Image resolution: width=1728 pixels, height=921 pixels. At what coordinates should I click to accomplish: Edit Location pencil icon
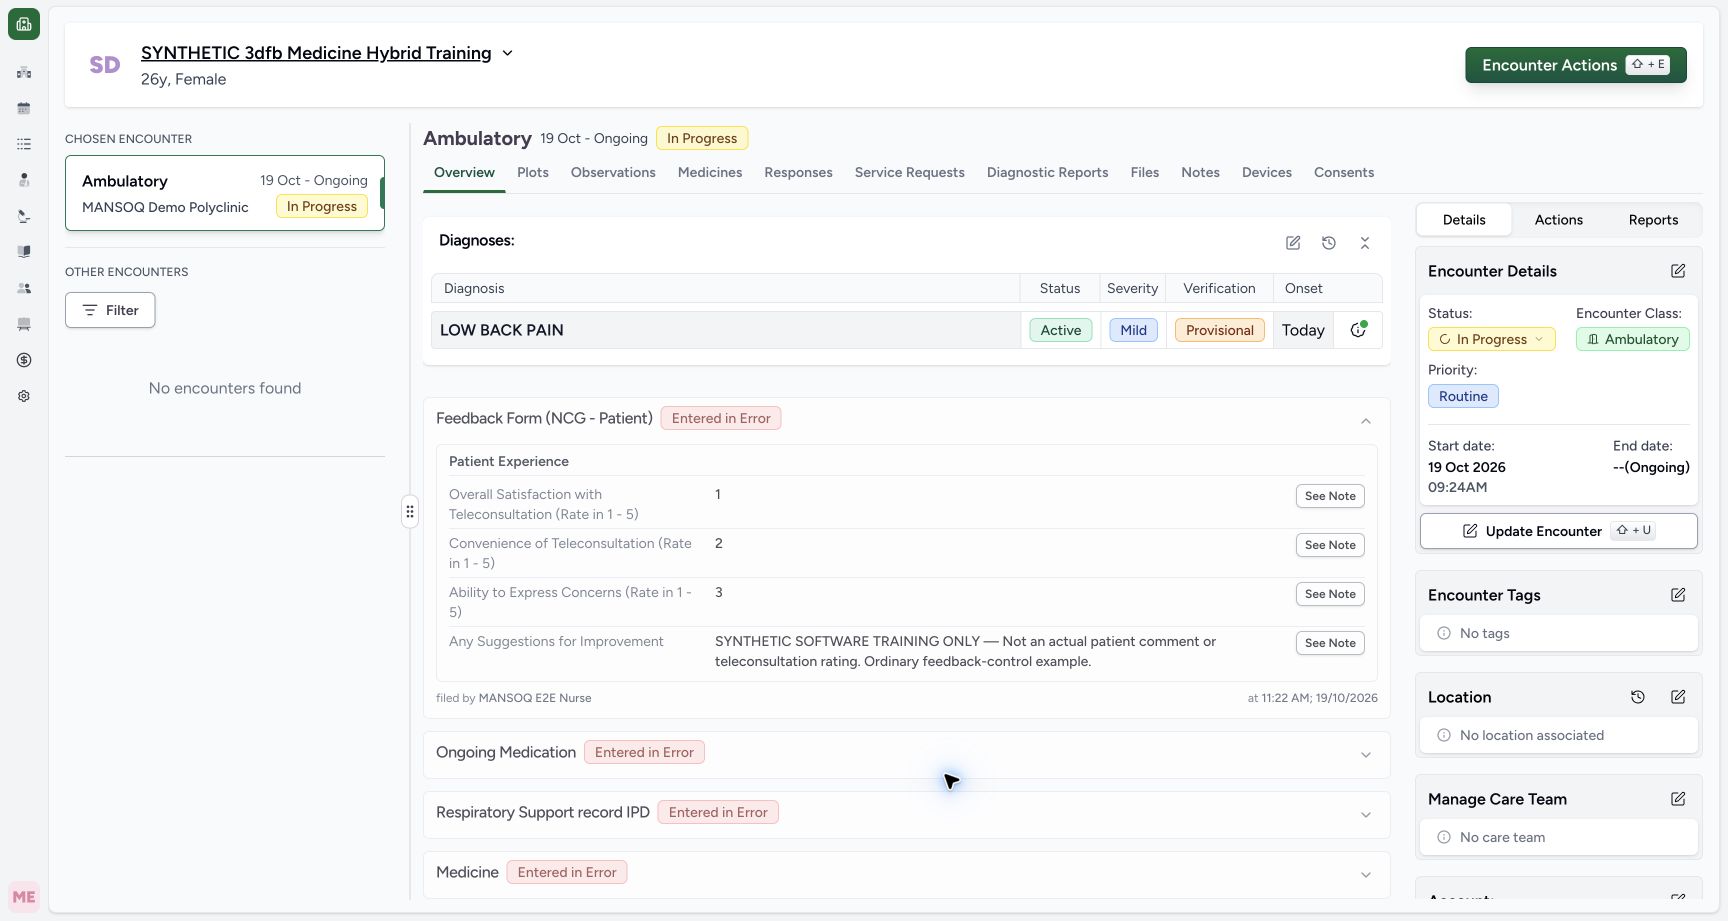coord(1678,697)
